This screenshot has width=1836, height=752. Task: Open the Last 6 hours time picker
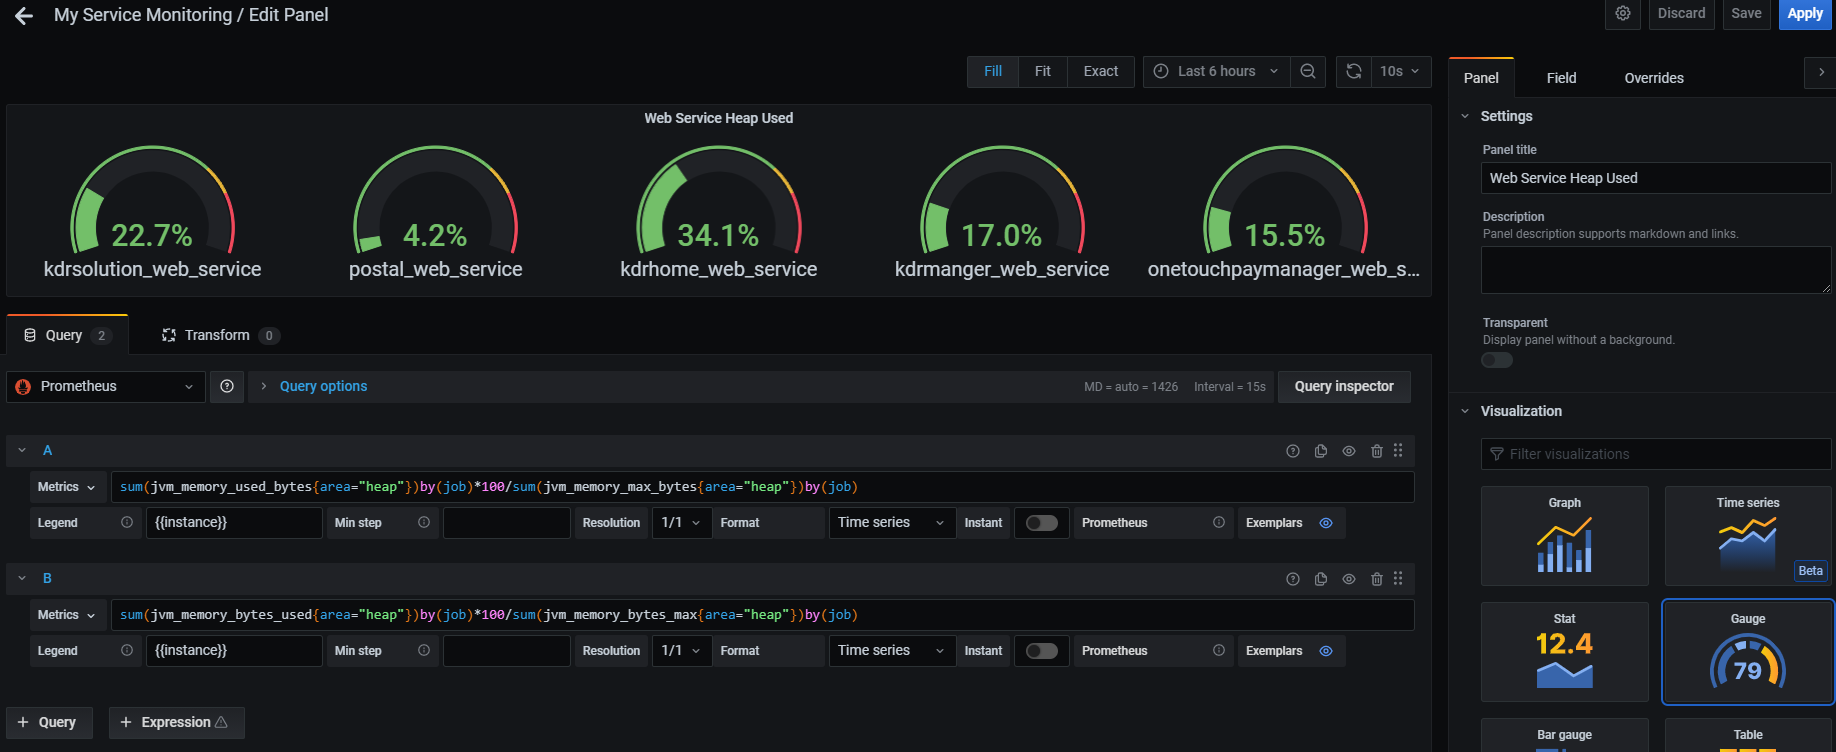click(1216, 71)
